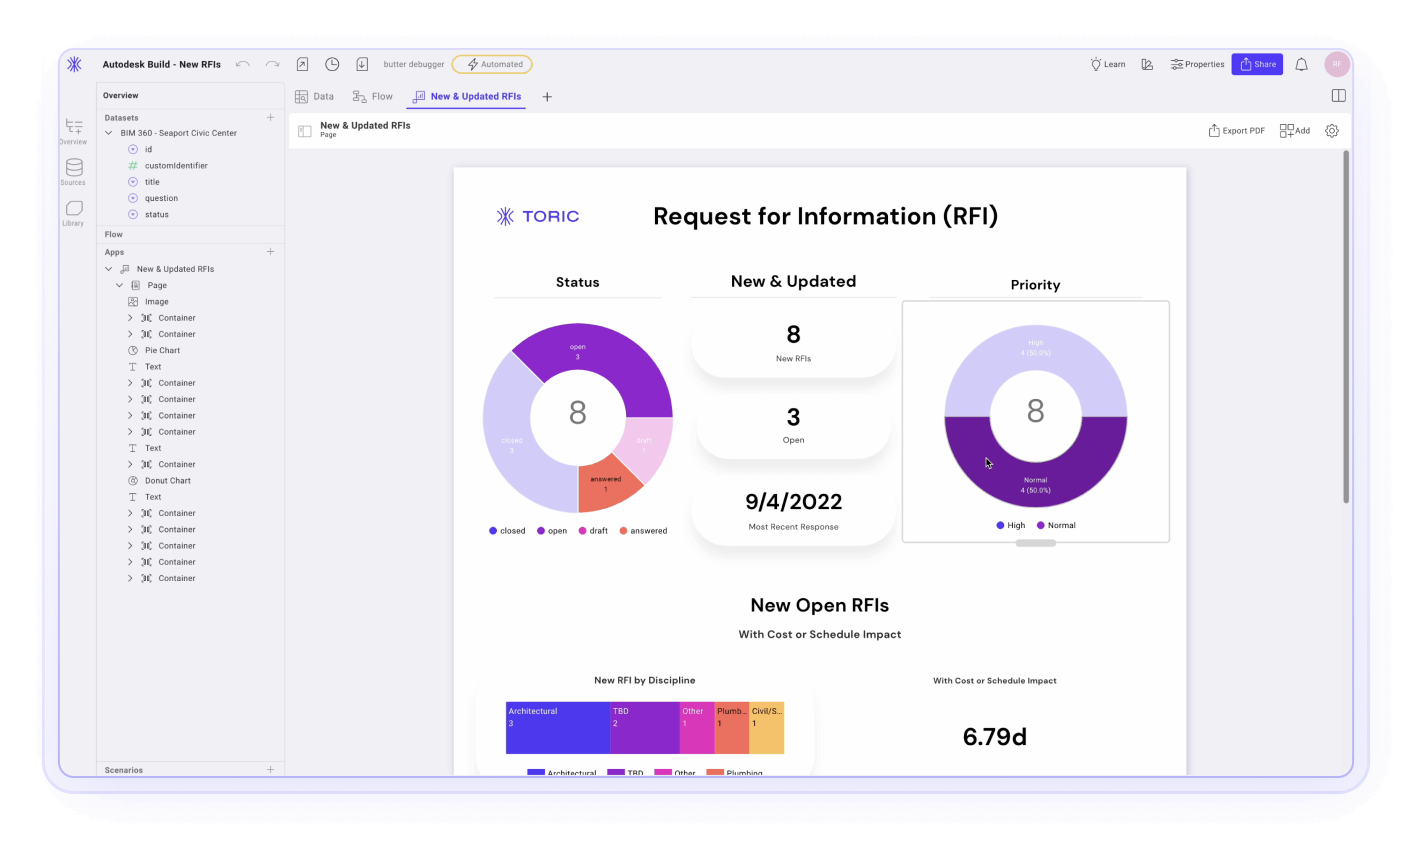Select the Pie Chart node in the Page tree
The height and width of the screenshot is (858, 1426).
(161, 349)
